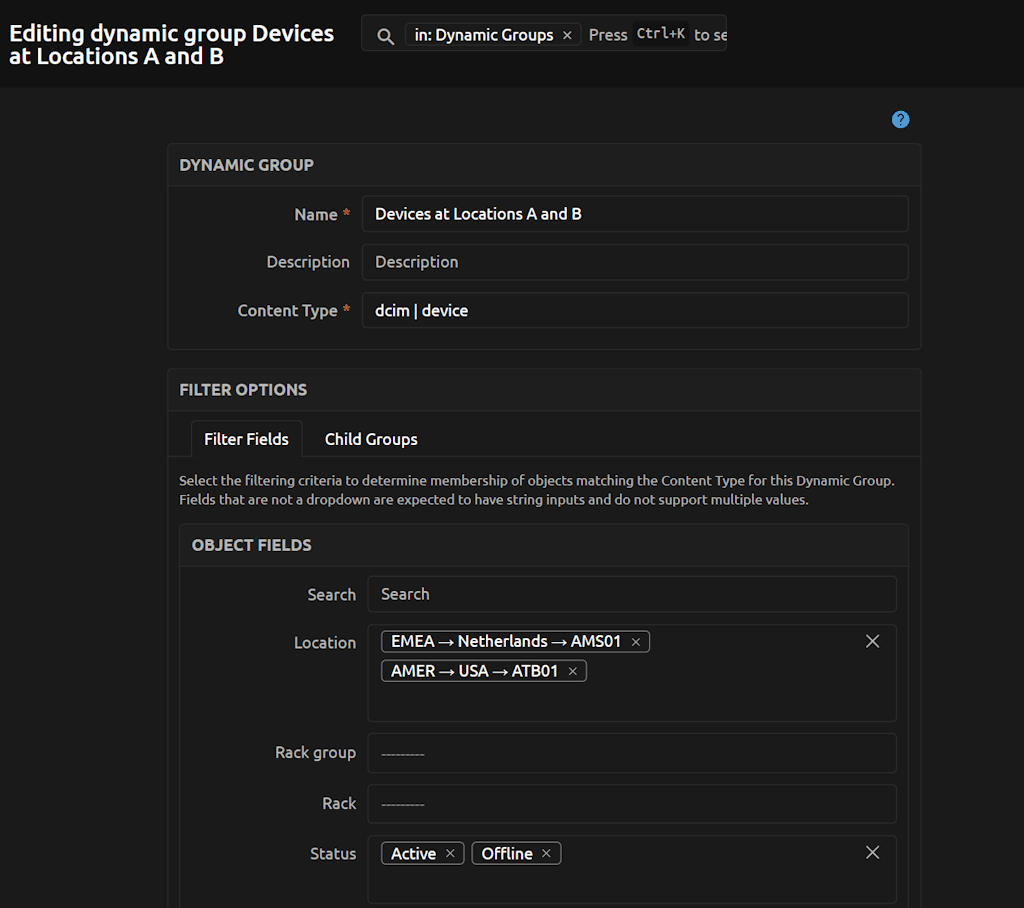The width and height of the screenshot is (1024, 908).
Task: Select the Content Type field showing 'dcim | device'
Action: tap(635, 310)
